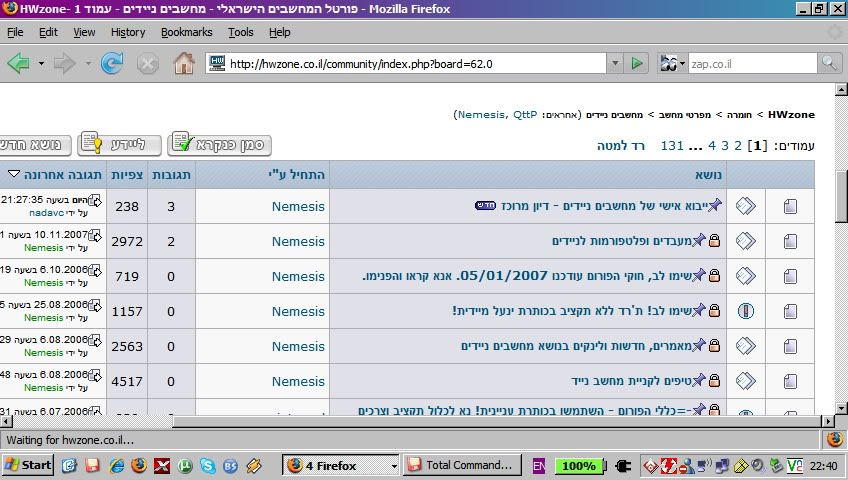The image size is (848, 480).
Task: Click the green Go arrow beside address bar
Action: [637, 64]
